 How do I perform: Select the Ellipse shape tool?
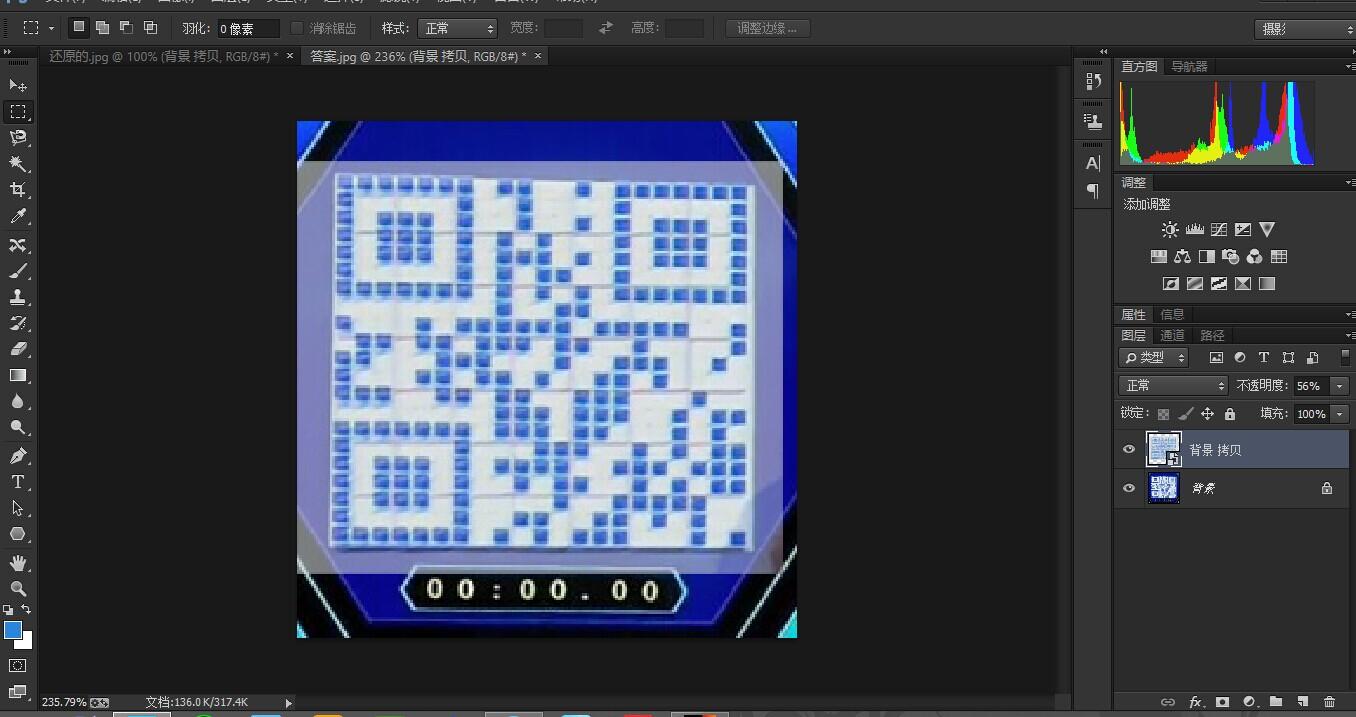click(18, 534)
